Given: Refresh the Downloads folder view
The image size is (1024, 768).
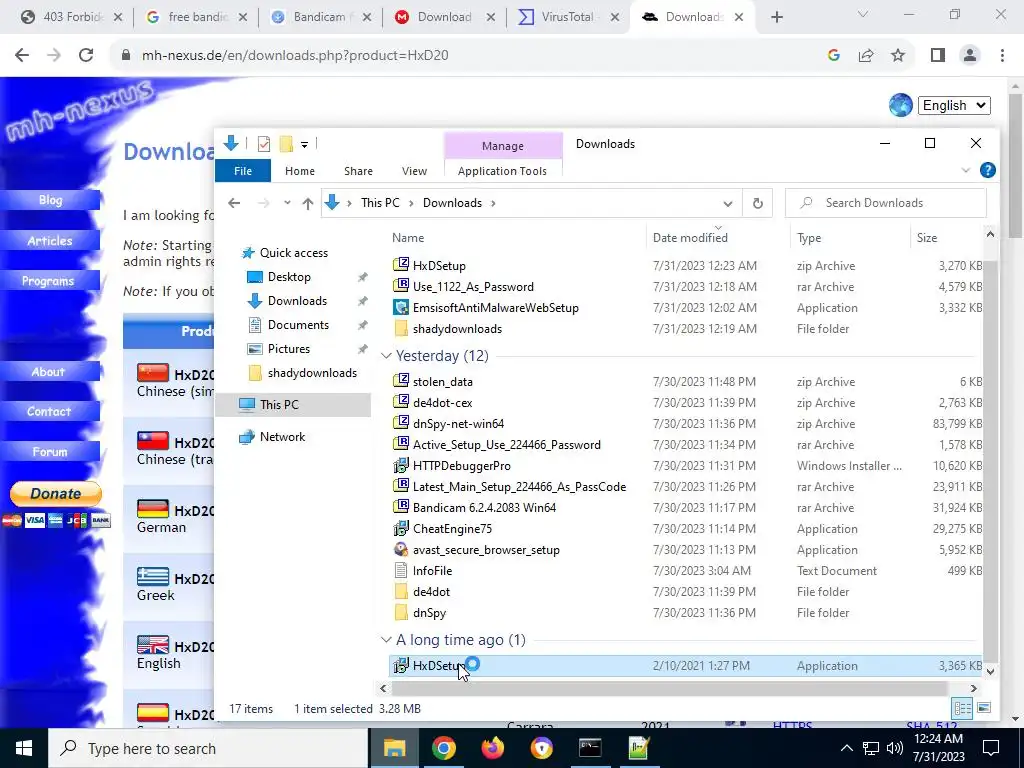Looking at the screenshot, I should 758,203.
